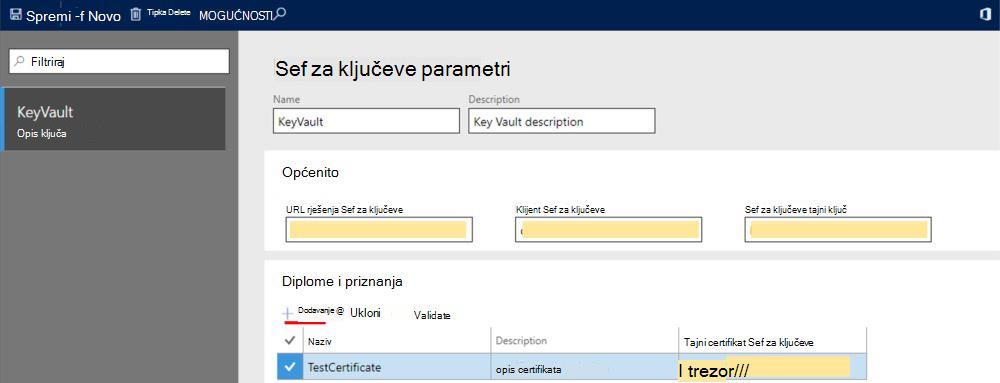Click the Klijent Sef za ključeve field

click(x=608, y=230)
